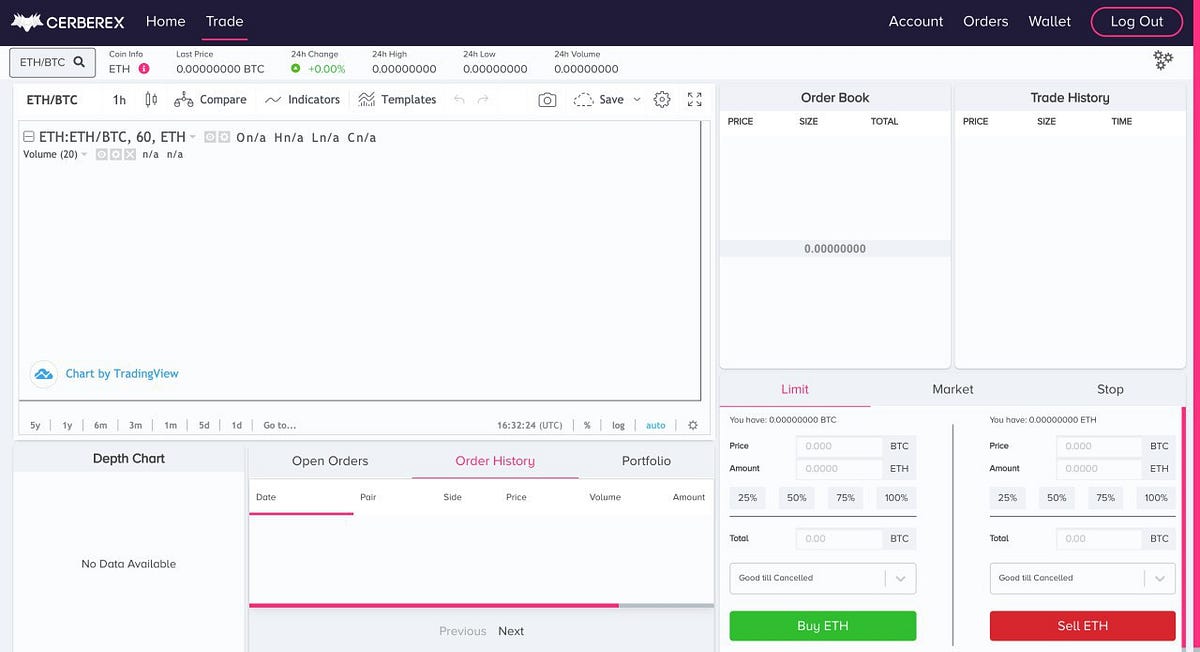Viewport: 1200px width, 652px height.
Task: Set chart range to 5y
Action: [x=35, y=425]
